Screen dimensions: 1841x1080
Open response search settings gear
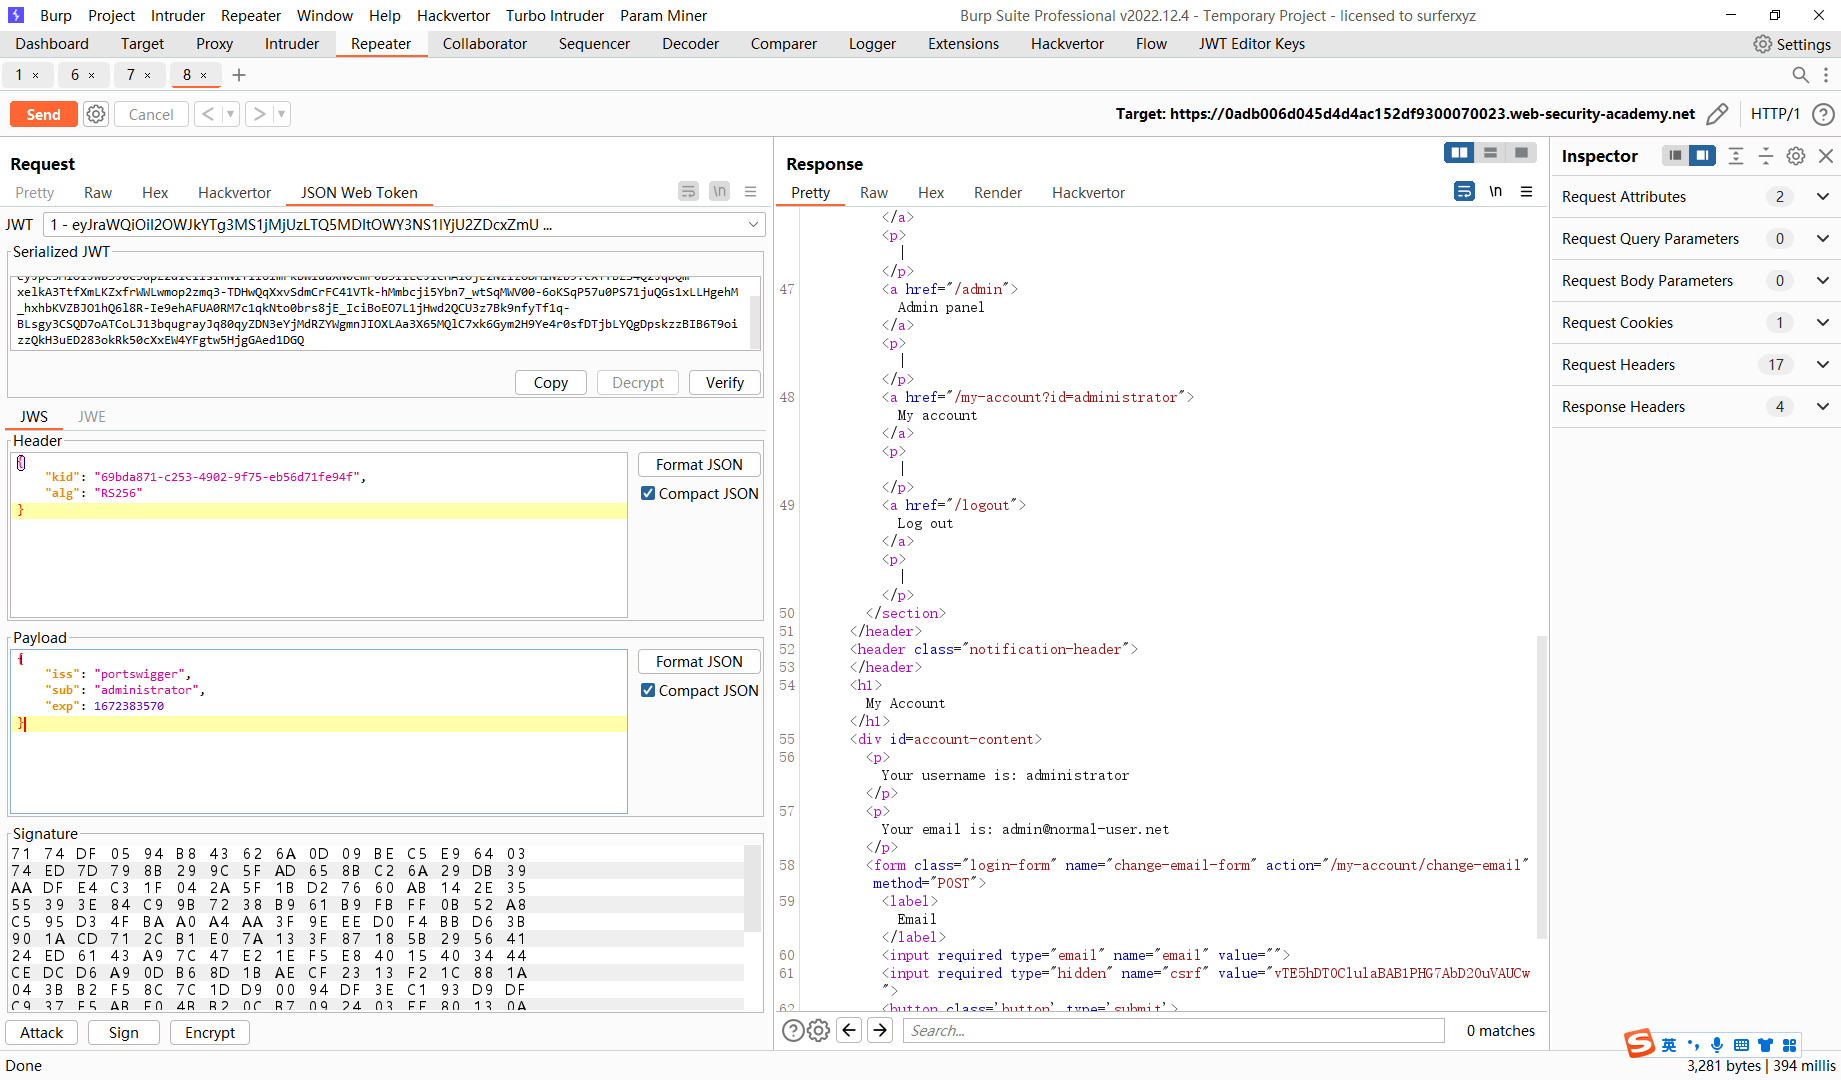pos(818,1030)
